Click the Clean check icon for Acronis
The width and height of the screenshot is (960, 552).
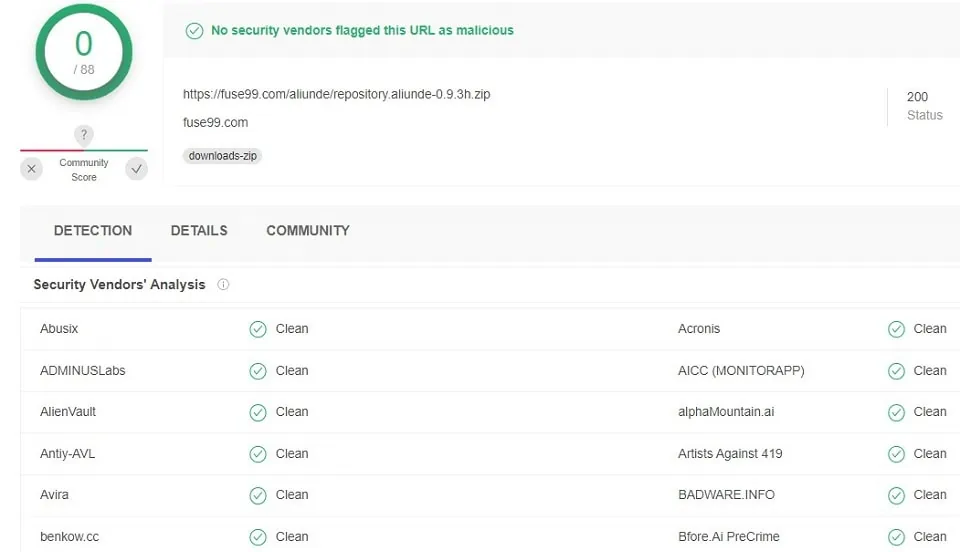(x=897, y=329)
